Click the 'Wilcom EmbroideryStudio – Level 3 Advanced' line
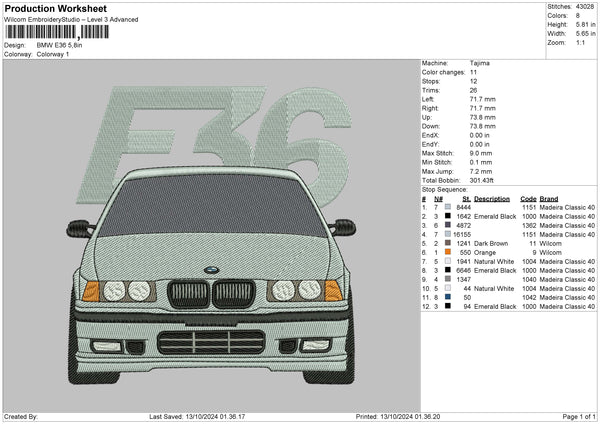The image size is (600, 424). (71, 20)
